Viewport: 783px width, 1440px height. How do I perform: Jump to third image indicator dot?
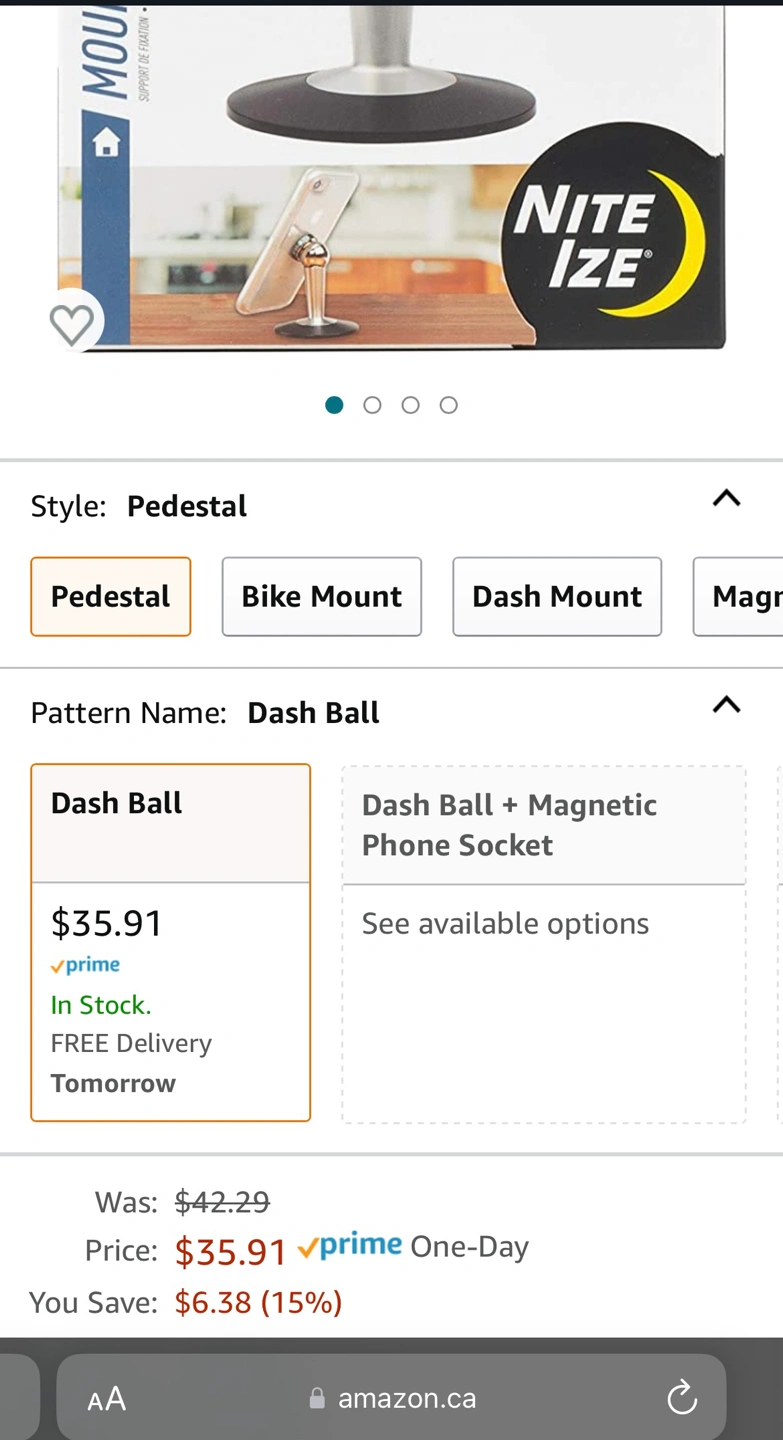coord(411,405)
